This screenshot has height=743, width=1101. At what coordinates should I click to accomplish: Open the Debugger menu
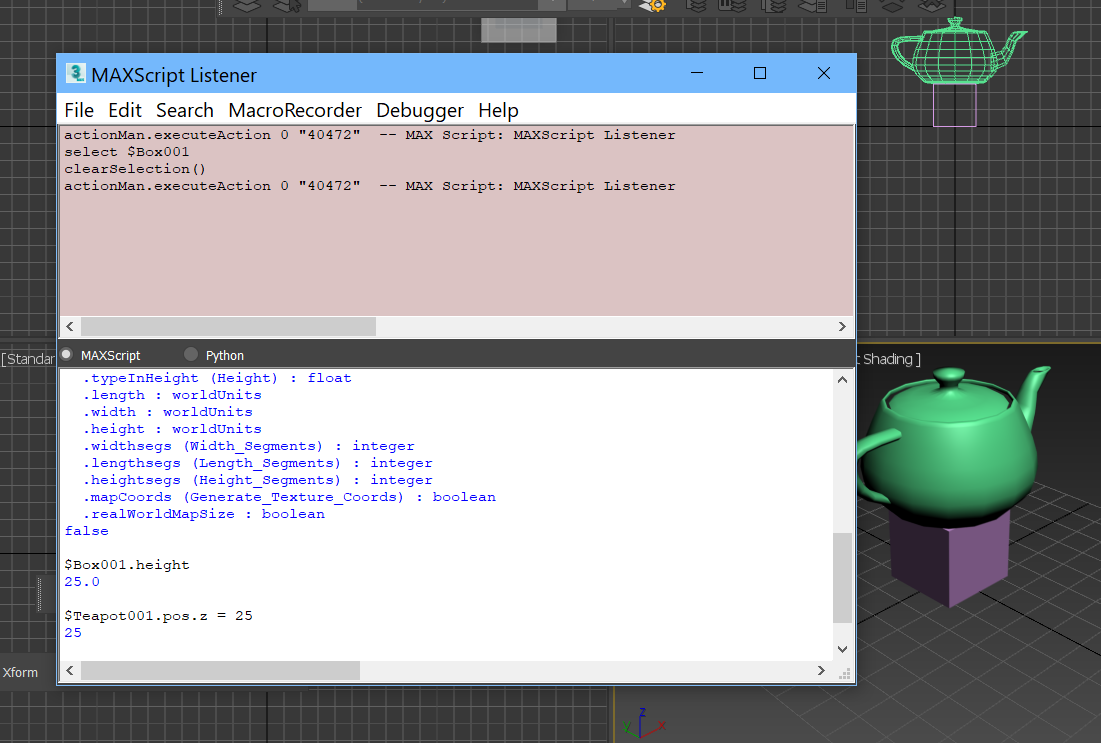pos(420,110)
